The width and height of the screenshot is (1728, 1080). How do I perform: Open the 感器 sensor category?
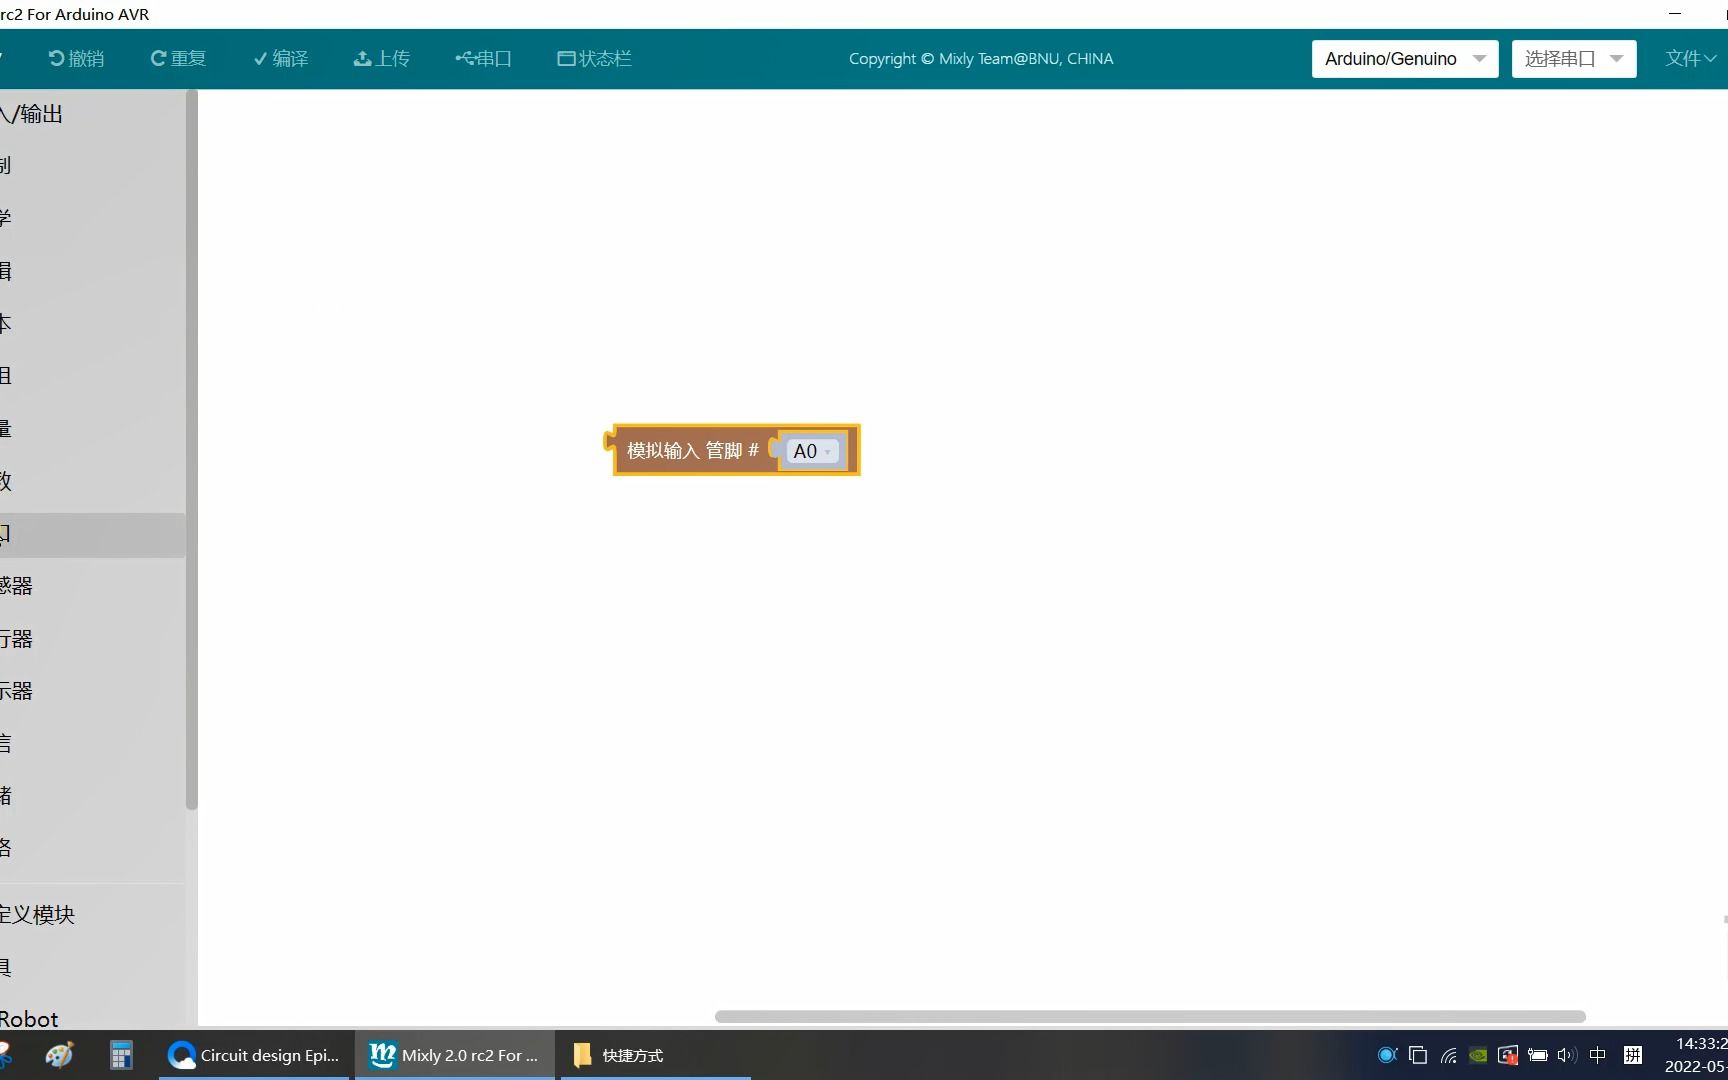pos(92,586)
